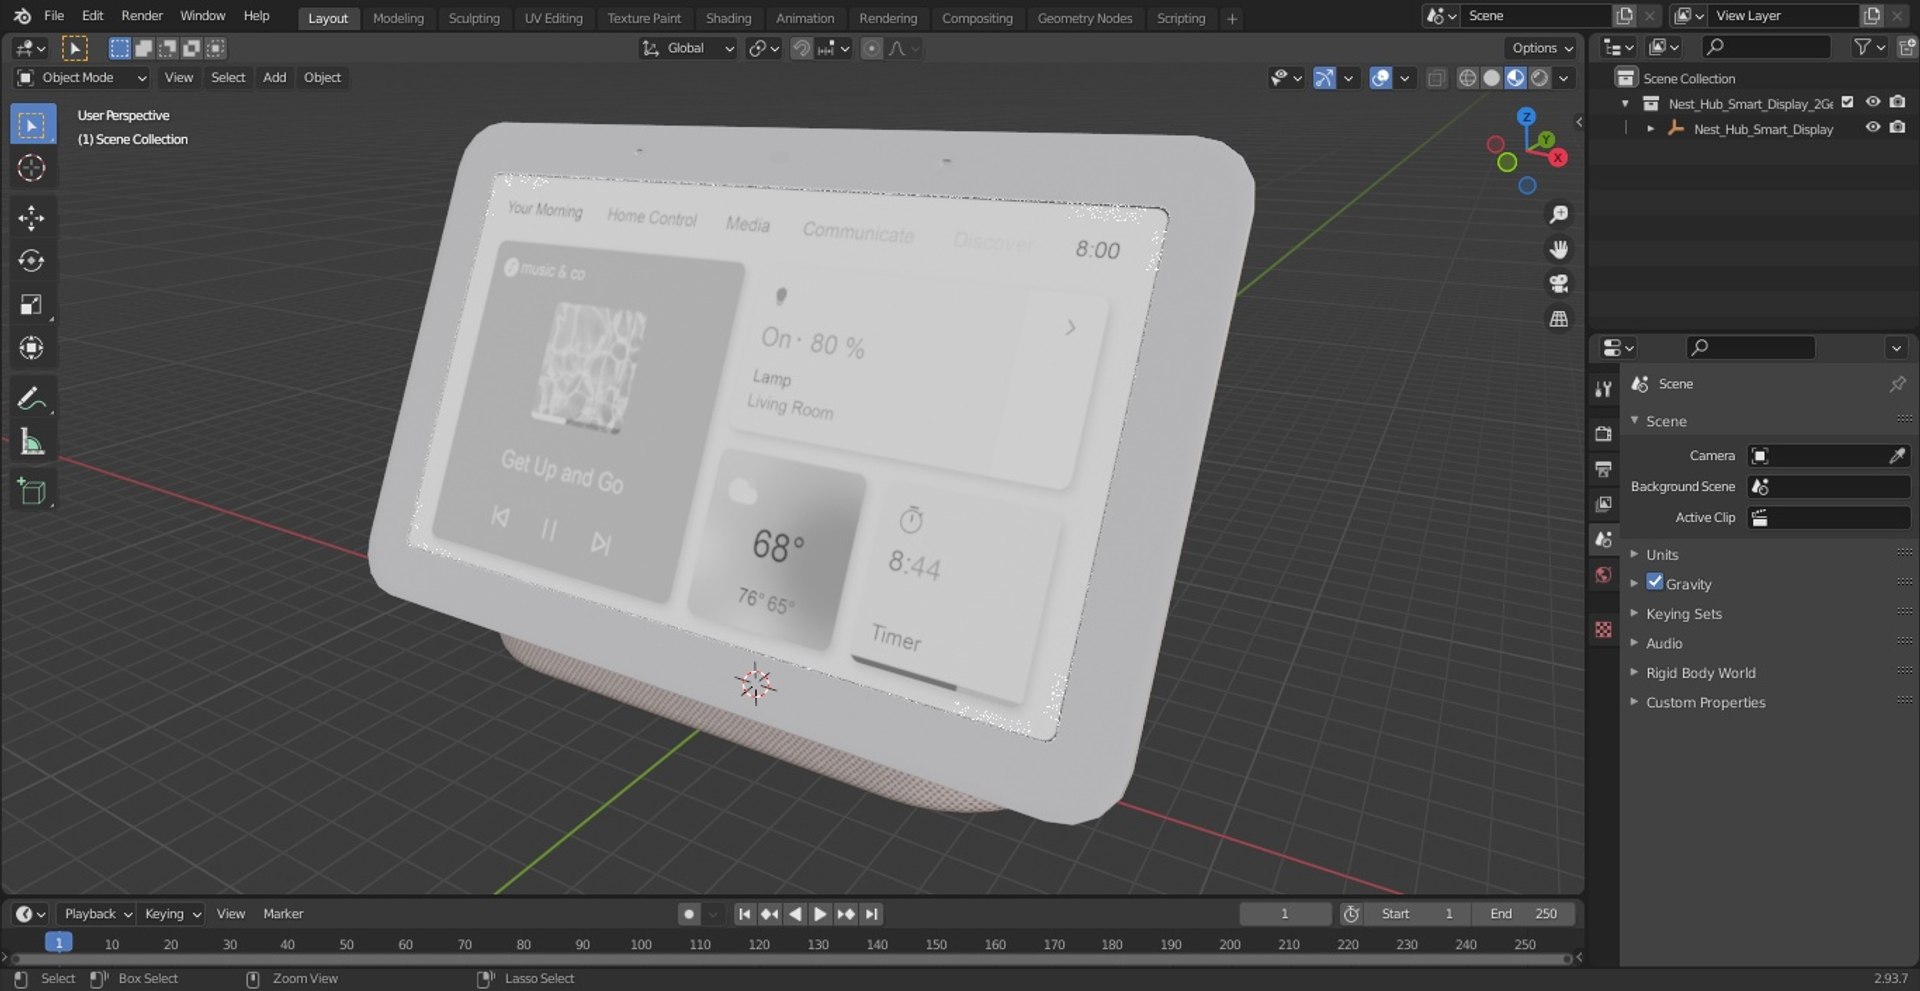This screenshot has height=991, width=1920.
Task: Switch perspective/orthographic grid icon
Action: tap(1559, 319)
